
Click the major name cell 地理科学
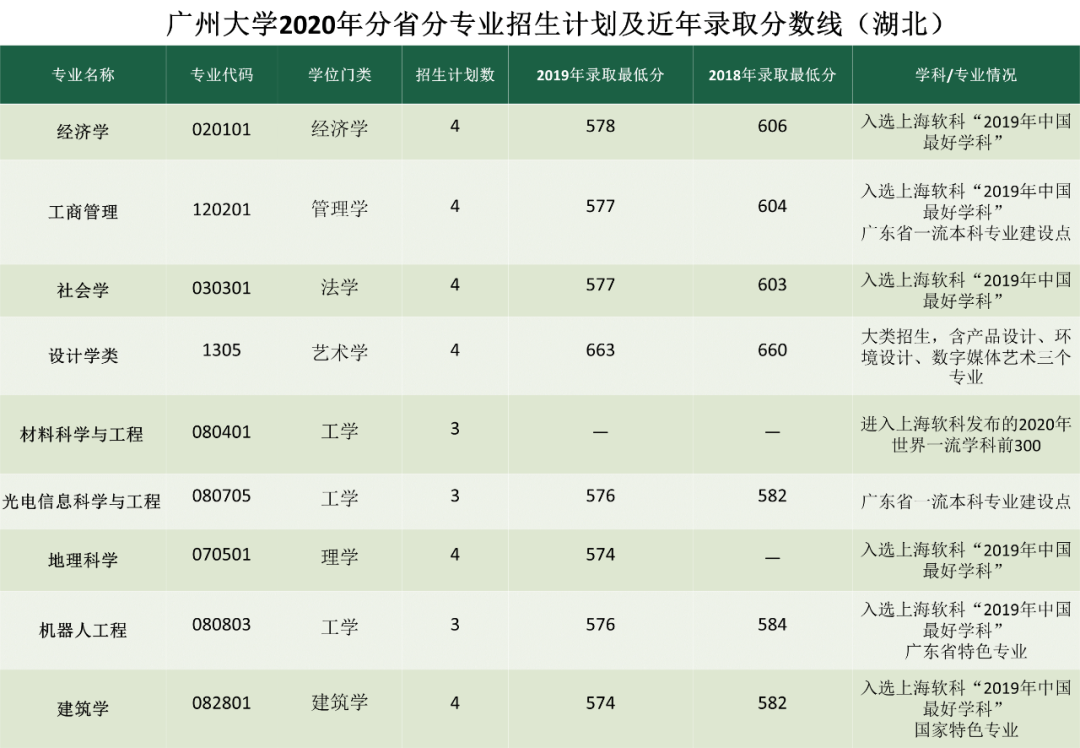pyautogui.click(x=83, y=560)
